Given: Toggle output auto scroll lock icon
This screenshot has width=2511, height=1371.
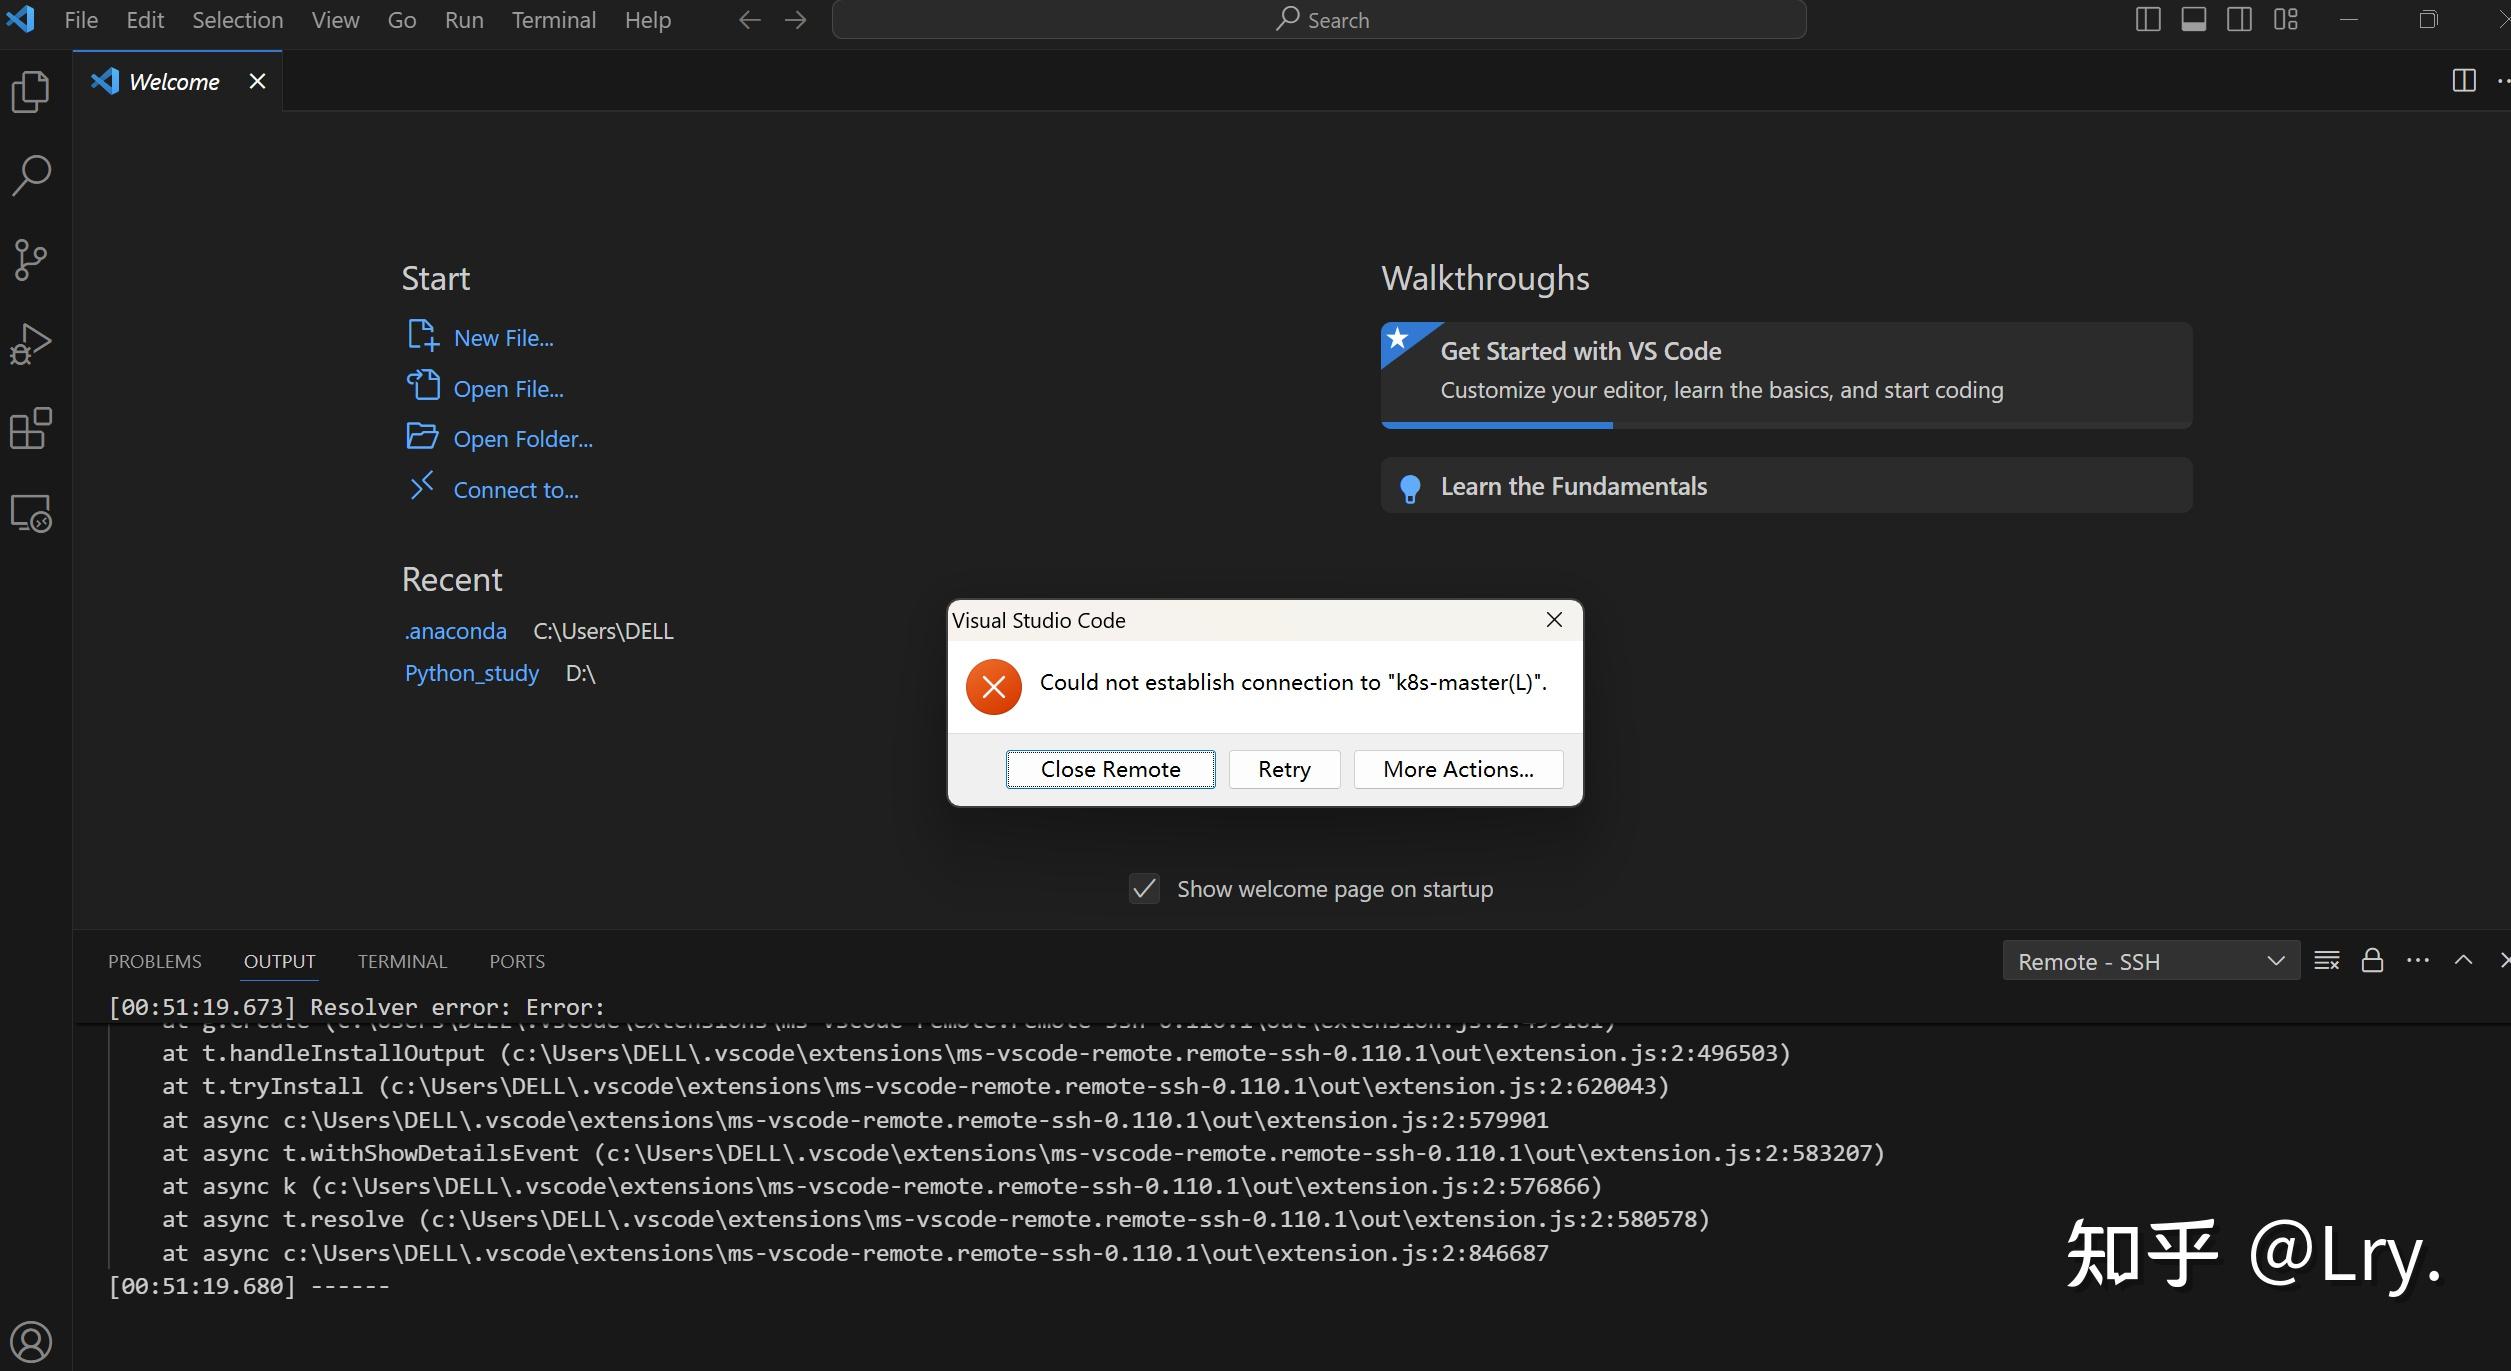Looking at the screenshot, I should (2372, 961).
